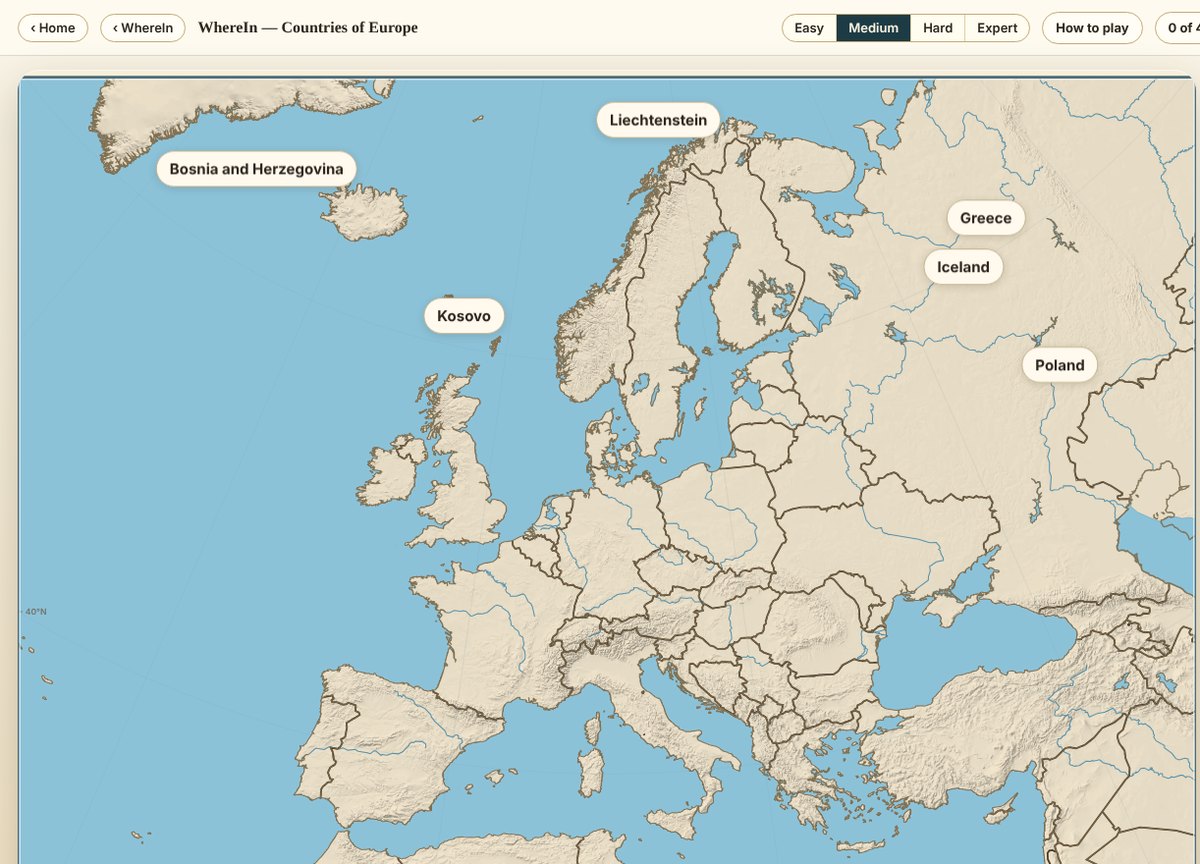Viewport: 1200px width, 864px height.
Task: Click the page title WhereIn — Countries of Europe
Action: (308, 28)
